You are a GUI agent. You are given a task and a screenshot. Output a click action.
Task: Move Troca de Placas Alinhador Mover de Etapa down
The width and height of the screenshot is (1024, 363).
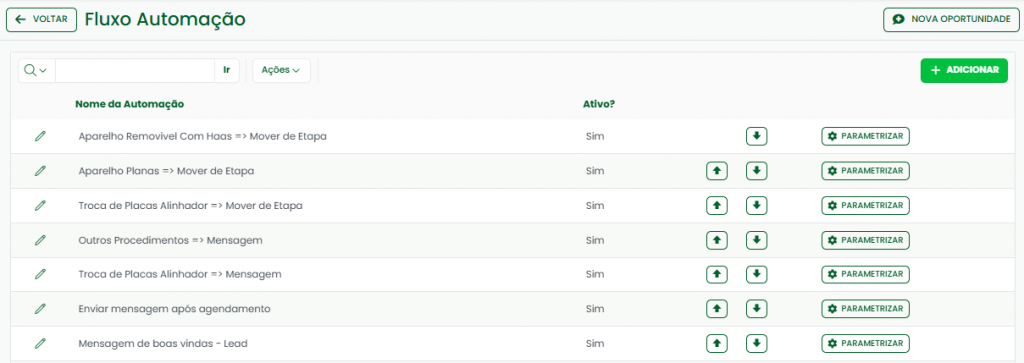[756, 205]
